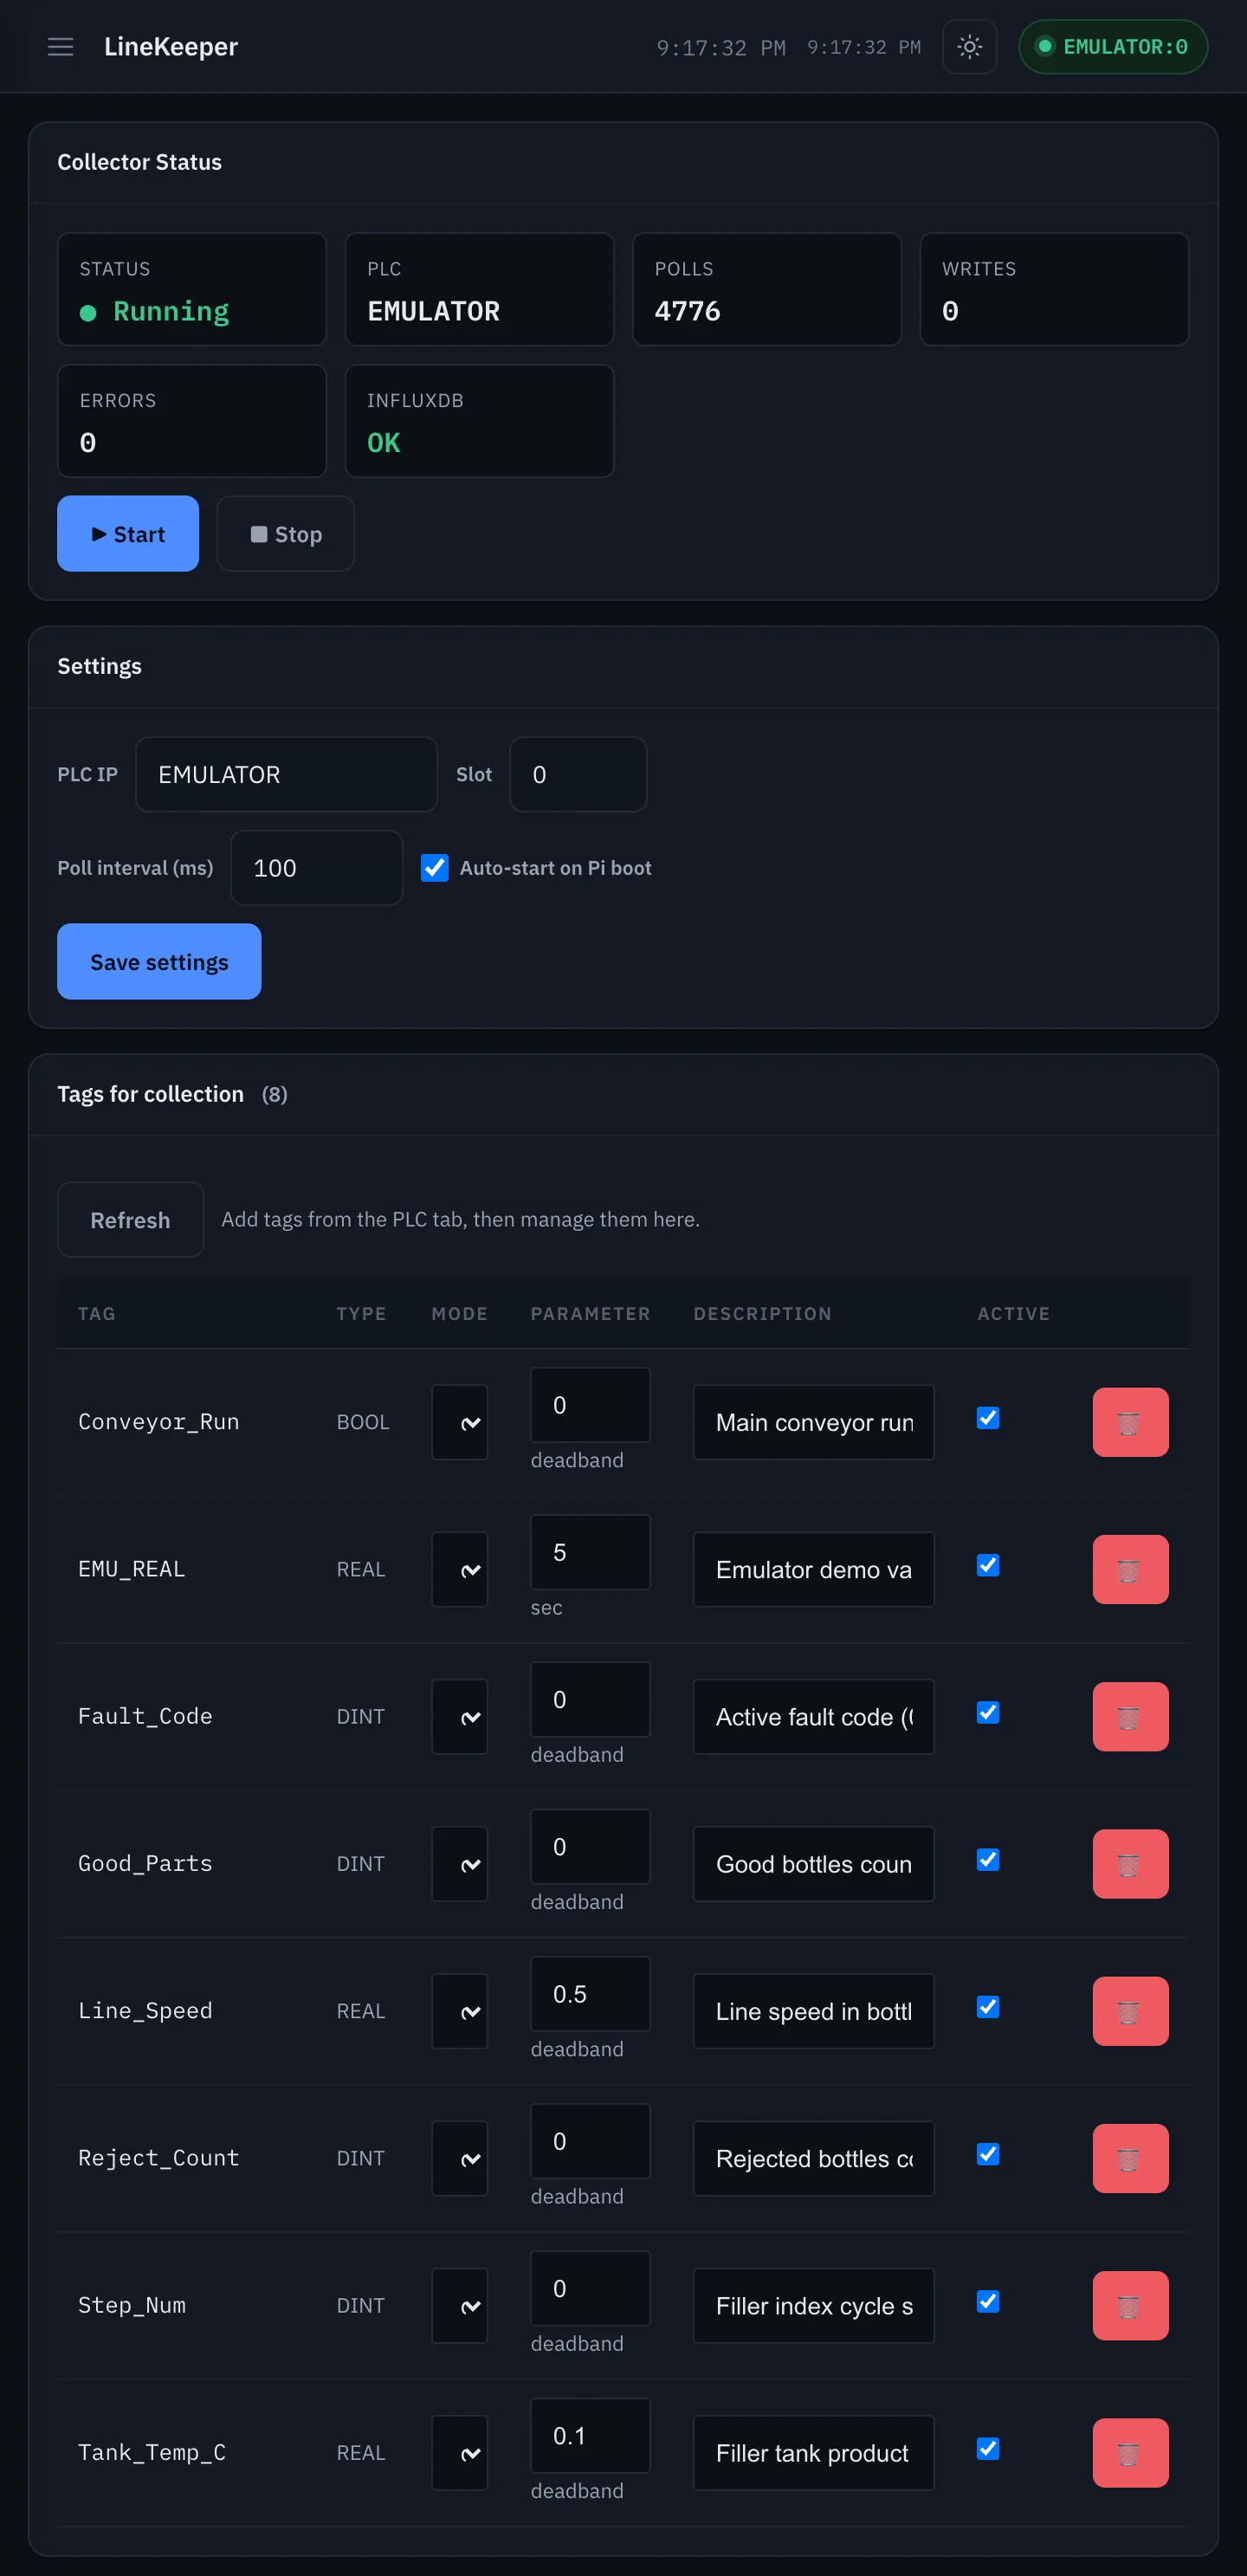This screenshot has width=1247, height=2576.
Task: Edit EMU_REAL seconds parameter field
Action: (590, 1552)
